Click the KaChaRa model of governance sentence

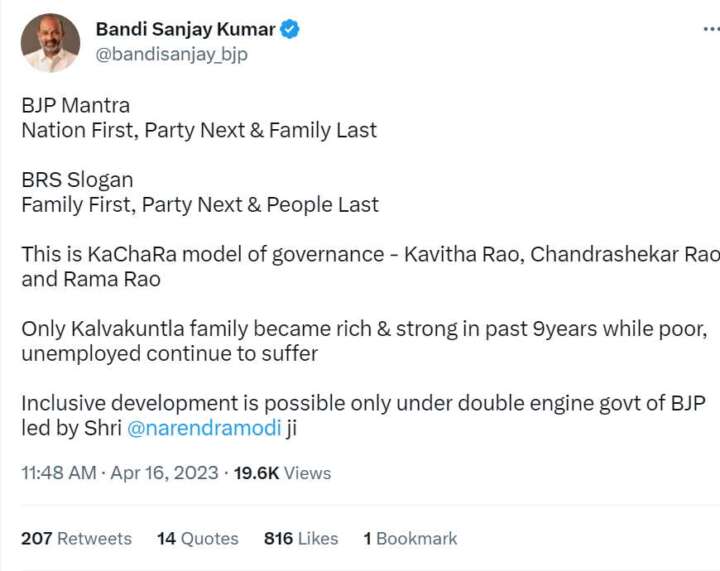[360, 255]
